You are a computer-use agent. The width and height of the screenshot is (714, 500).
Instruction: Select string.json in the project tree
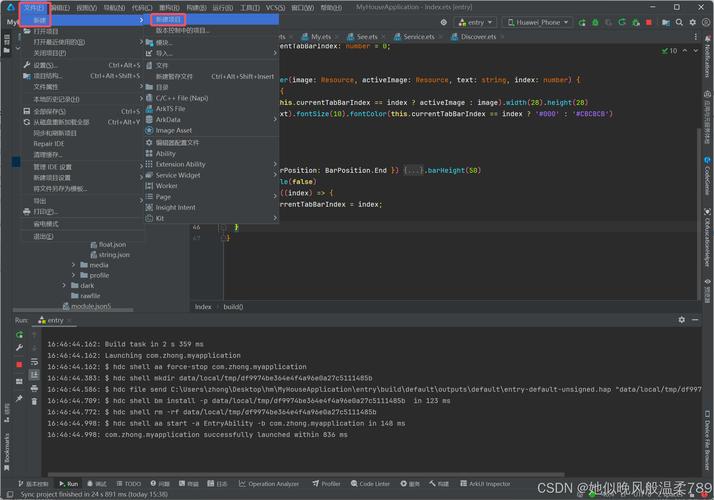click(113, 254)
